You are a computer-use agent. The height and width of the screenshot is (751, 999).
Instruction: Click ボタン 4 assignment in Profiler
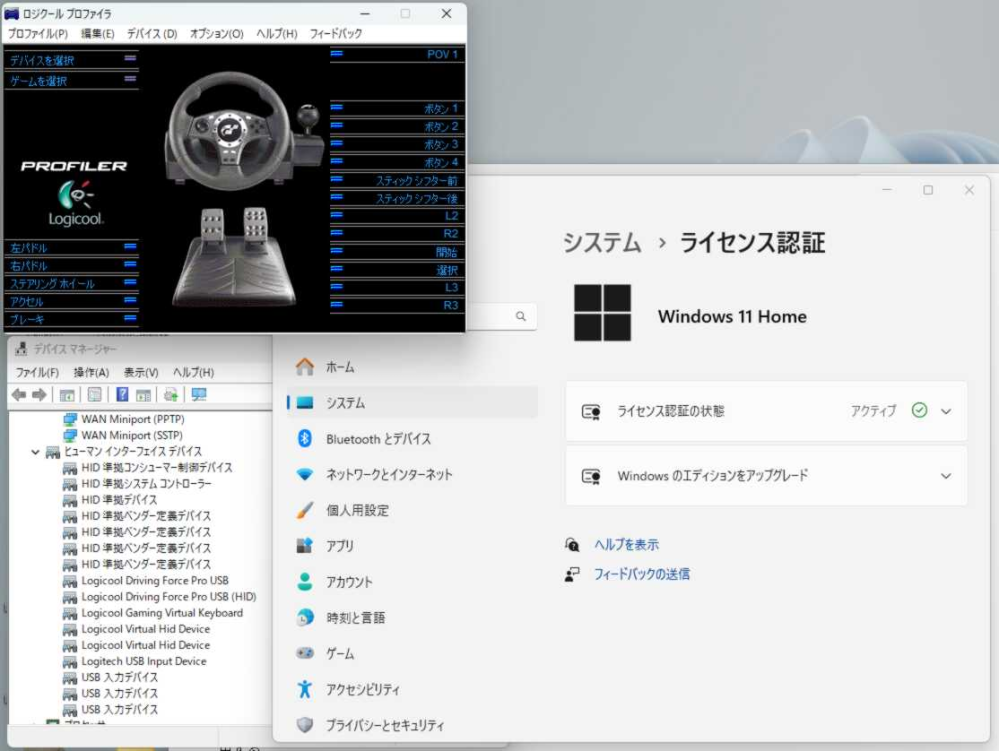[396, 162]
